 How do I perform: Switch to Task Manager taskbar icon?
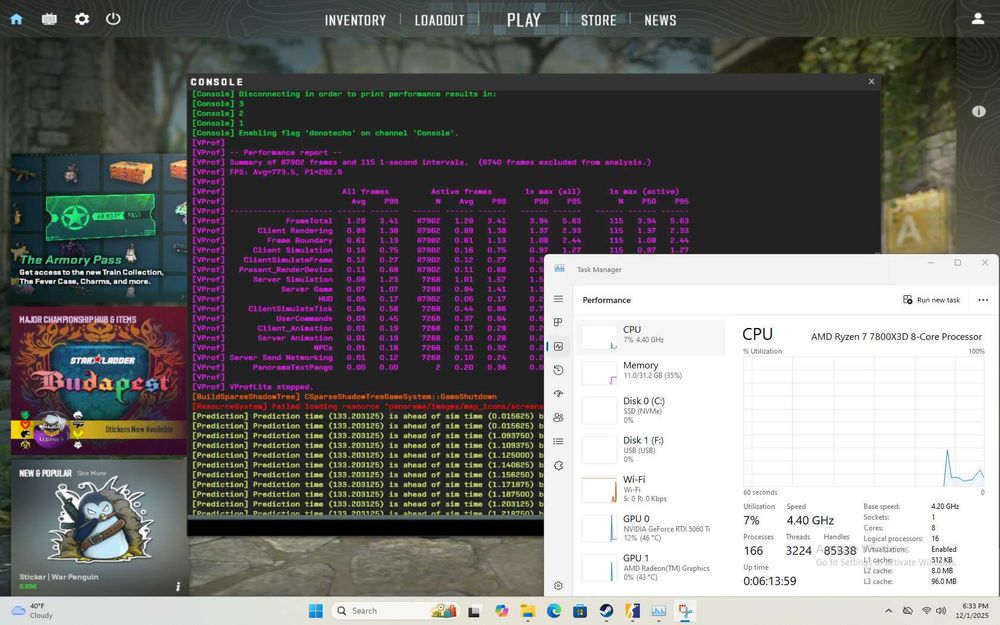click(x=658, y=611)
